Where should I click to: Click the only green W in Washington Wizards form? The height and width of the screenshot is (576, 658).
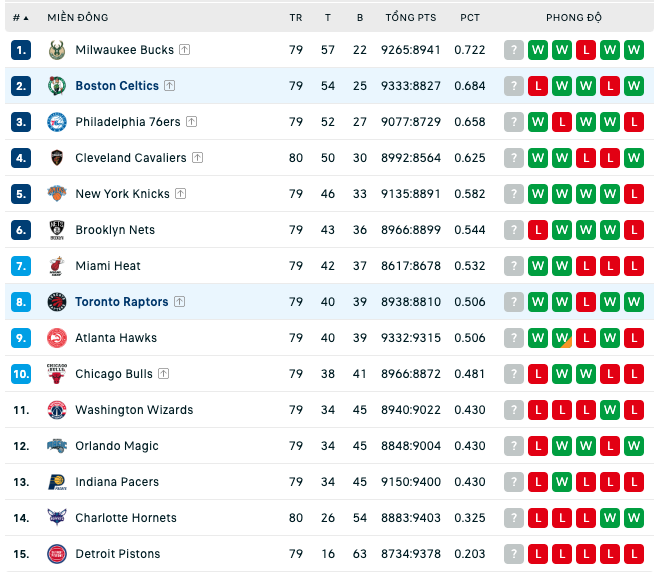610,410
